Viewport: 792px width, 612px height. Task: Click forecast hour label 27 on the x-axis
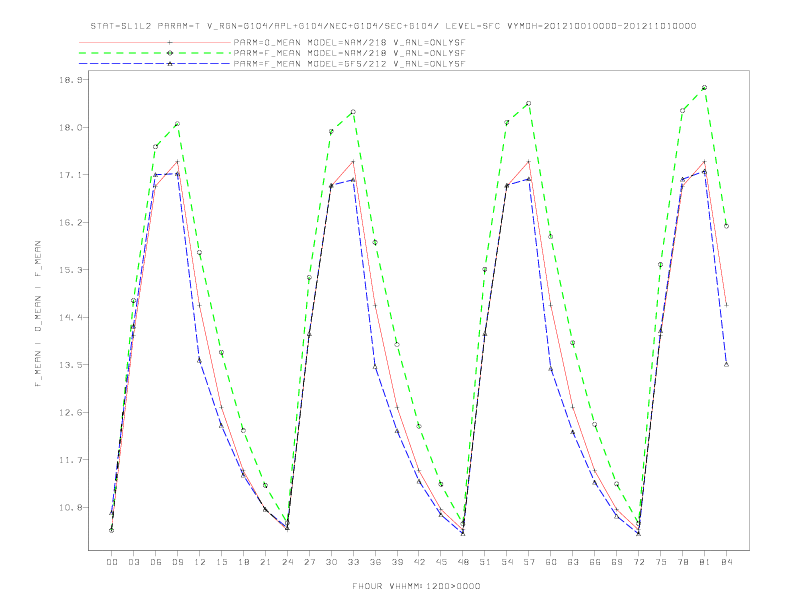coord(309,562)
